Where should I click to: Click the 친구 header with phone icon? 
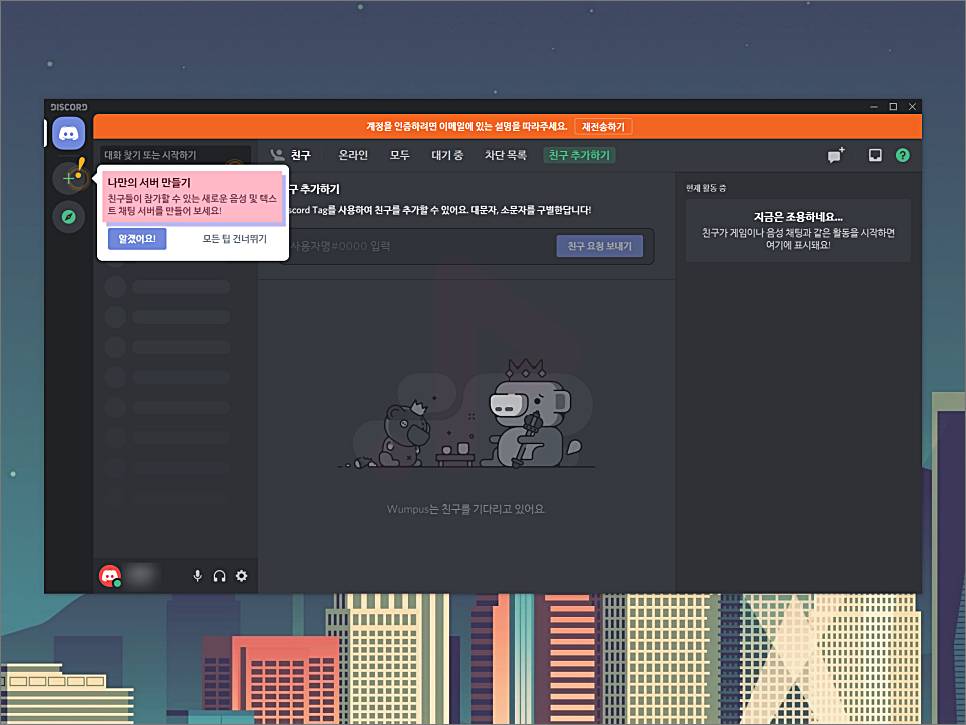[291, 155]
